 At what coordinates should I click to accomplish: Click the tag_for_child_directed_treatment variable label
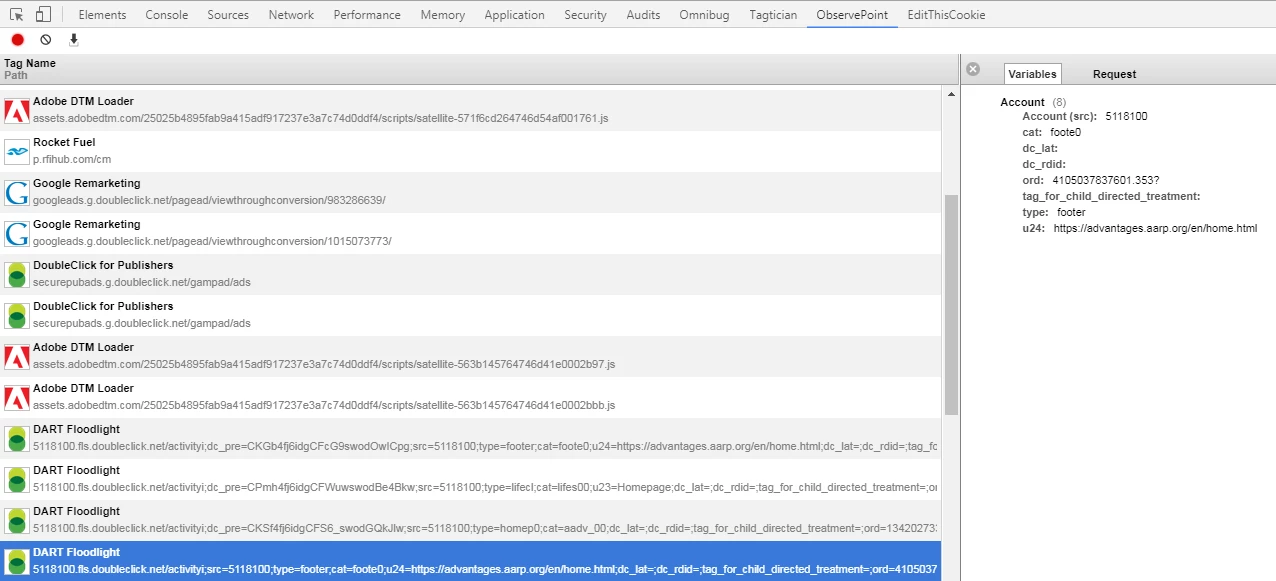click(1111, 196)
